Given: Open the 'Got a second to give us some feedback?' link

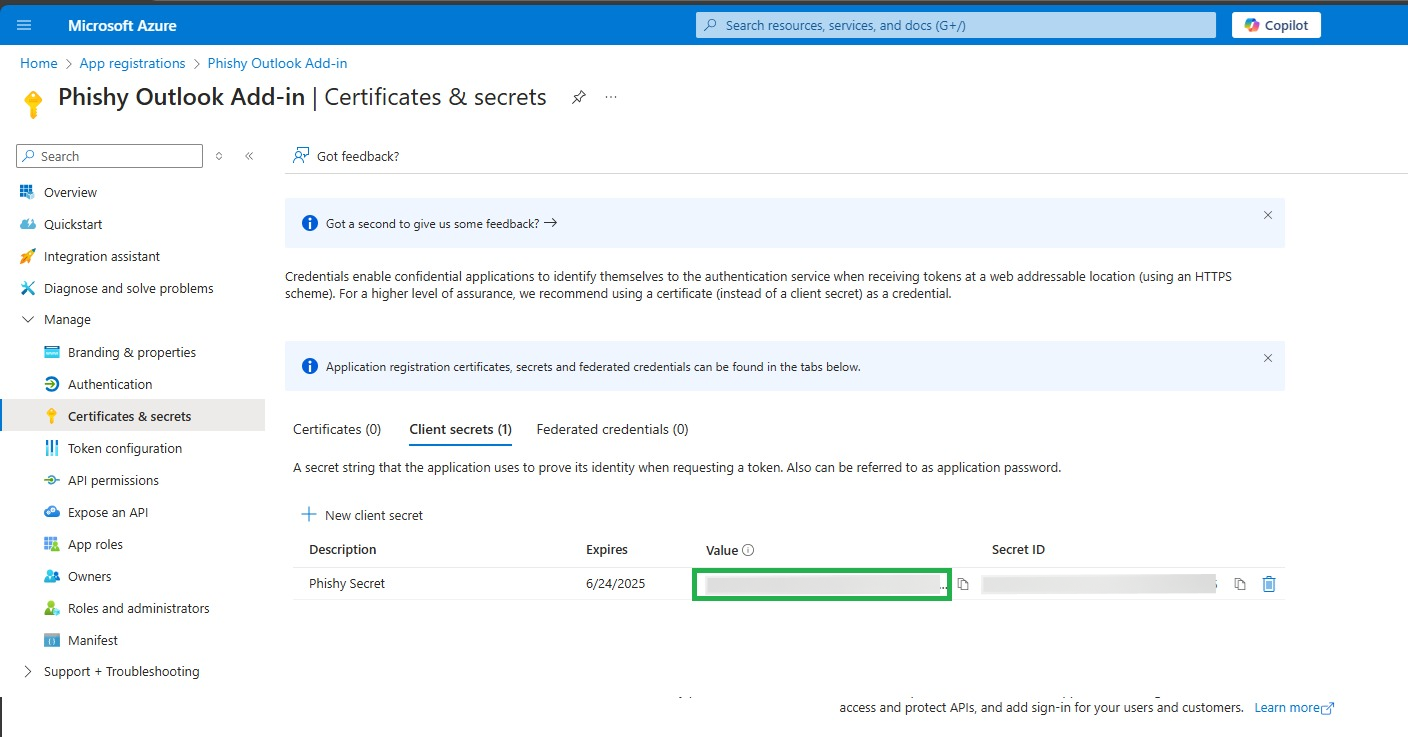Looking at the screenshot, I should 441,223.
